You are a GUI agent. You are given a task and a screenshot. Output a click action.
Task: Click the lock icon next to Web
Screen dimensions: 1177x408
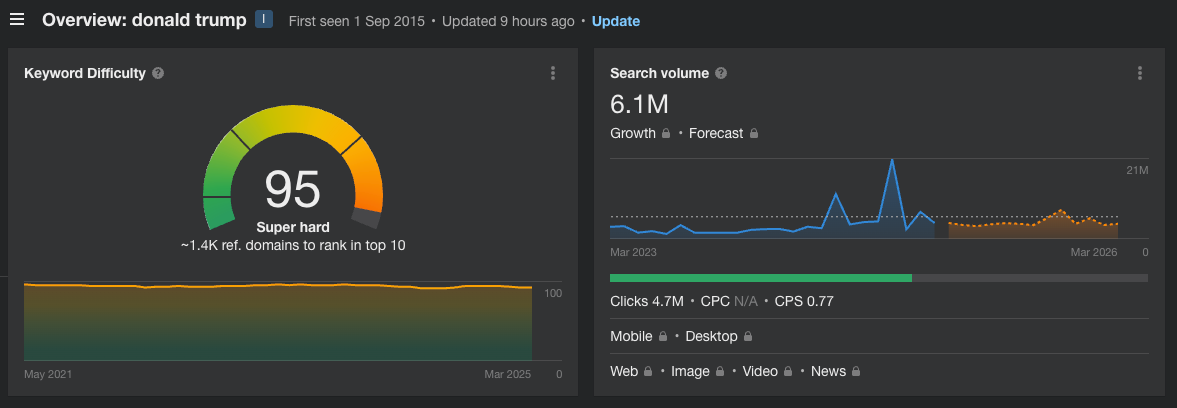(648, 371)
